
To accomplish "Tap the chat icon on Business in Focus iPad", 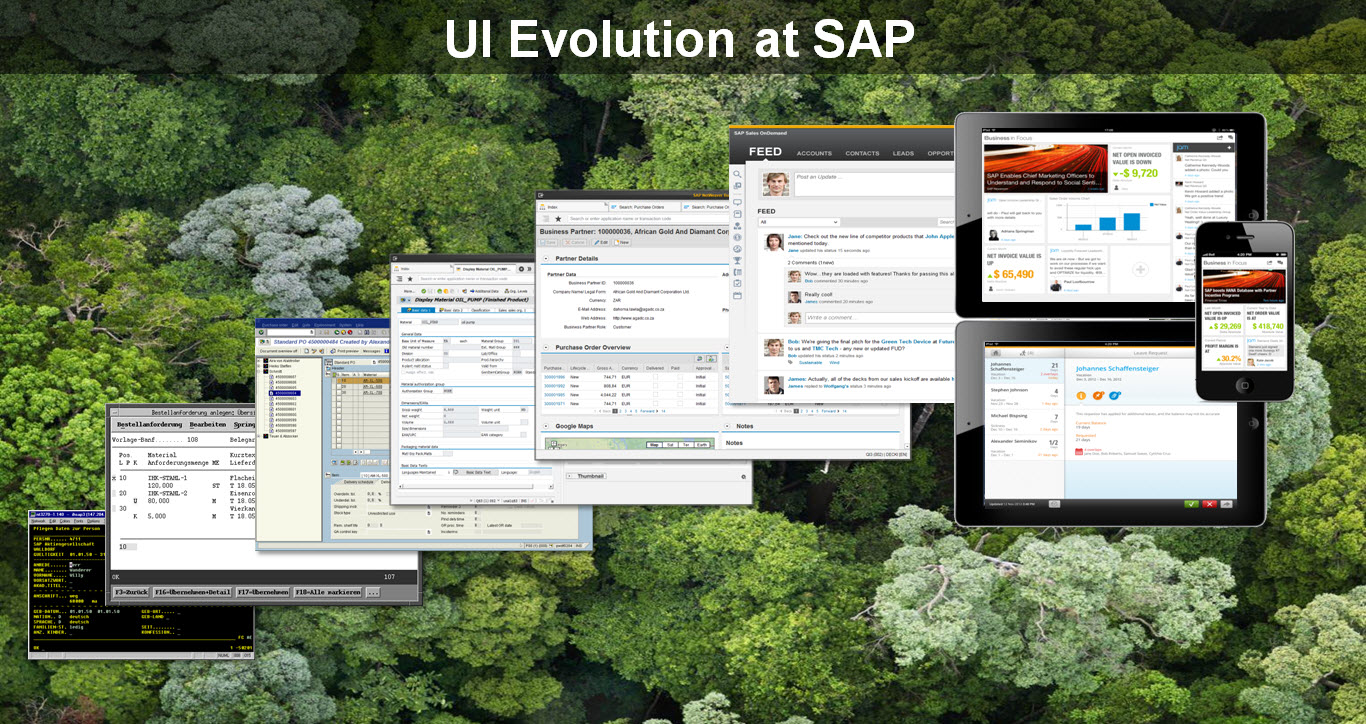I will tap(1230, 138).
